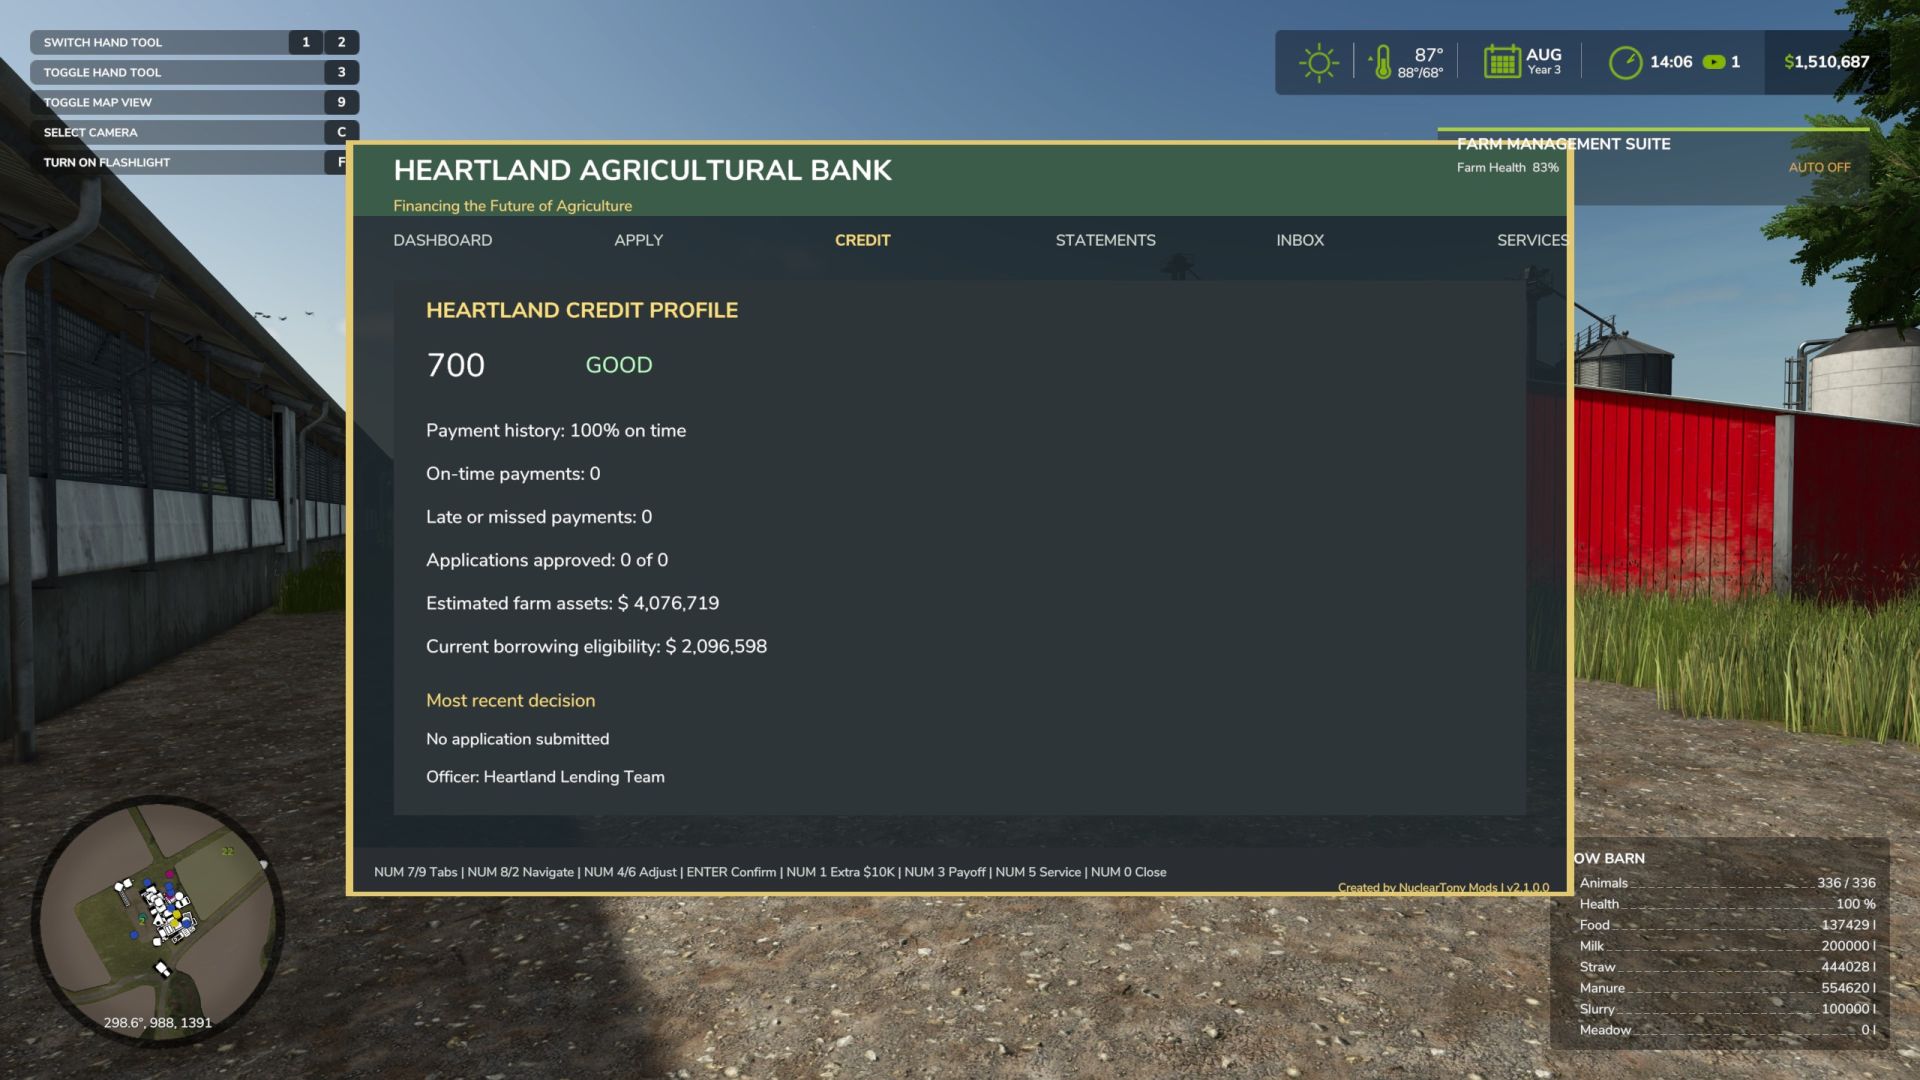Image resolution: width=1920 pixels, height=1080 pixels.
Task: Click the TOGGLE HAND TOOL label
Action: click(102, 72)
